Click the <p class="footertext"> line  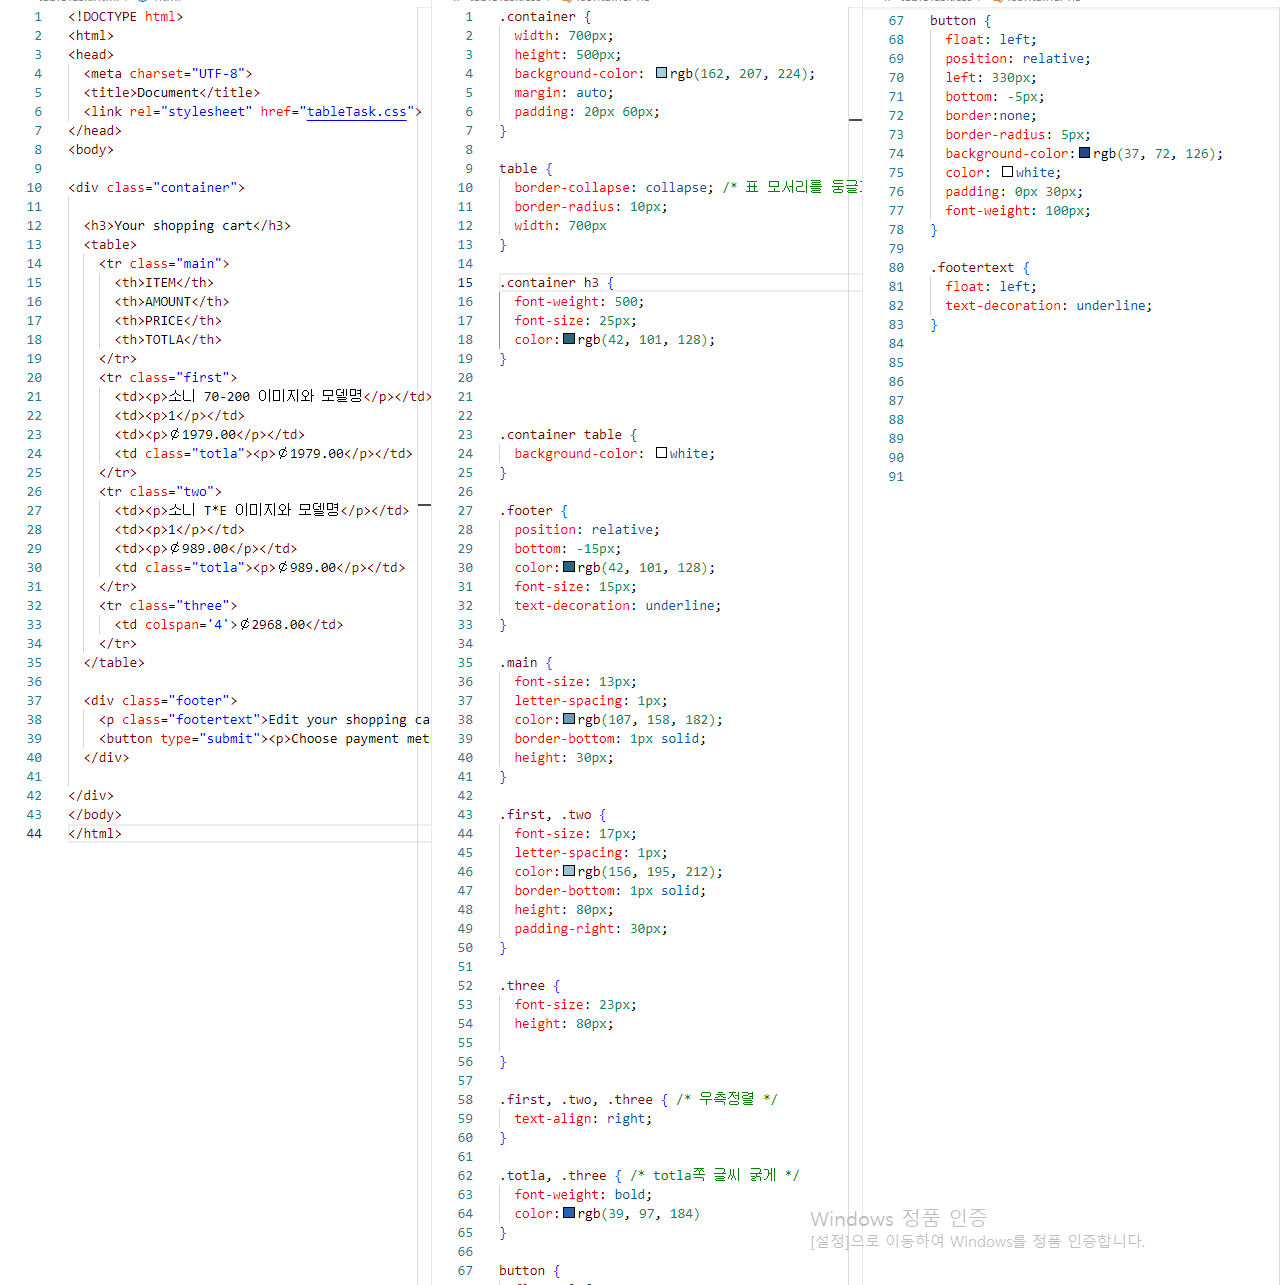pyautogui.click(x=264, y=720)
